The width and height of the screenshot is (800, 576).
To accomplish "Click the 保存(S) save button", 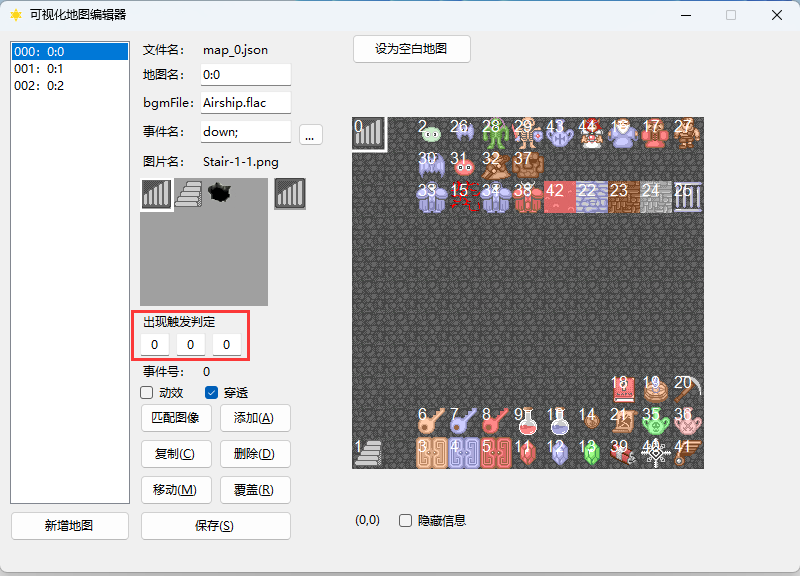I will pyautogui.click(x=215, y=525).
